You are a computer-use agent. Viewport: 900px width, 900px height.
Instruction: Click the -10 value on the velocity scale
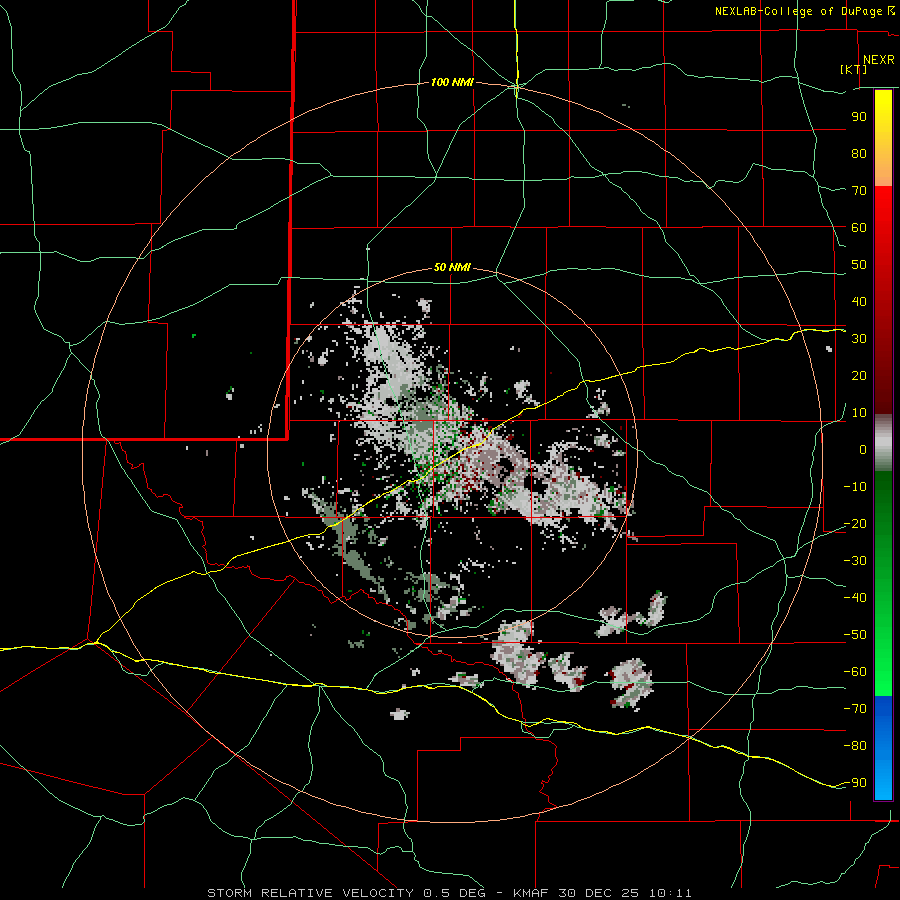(x=855, y=487)
